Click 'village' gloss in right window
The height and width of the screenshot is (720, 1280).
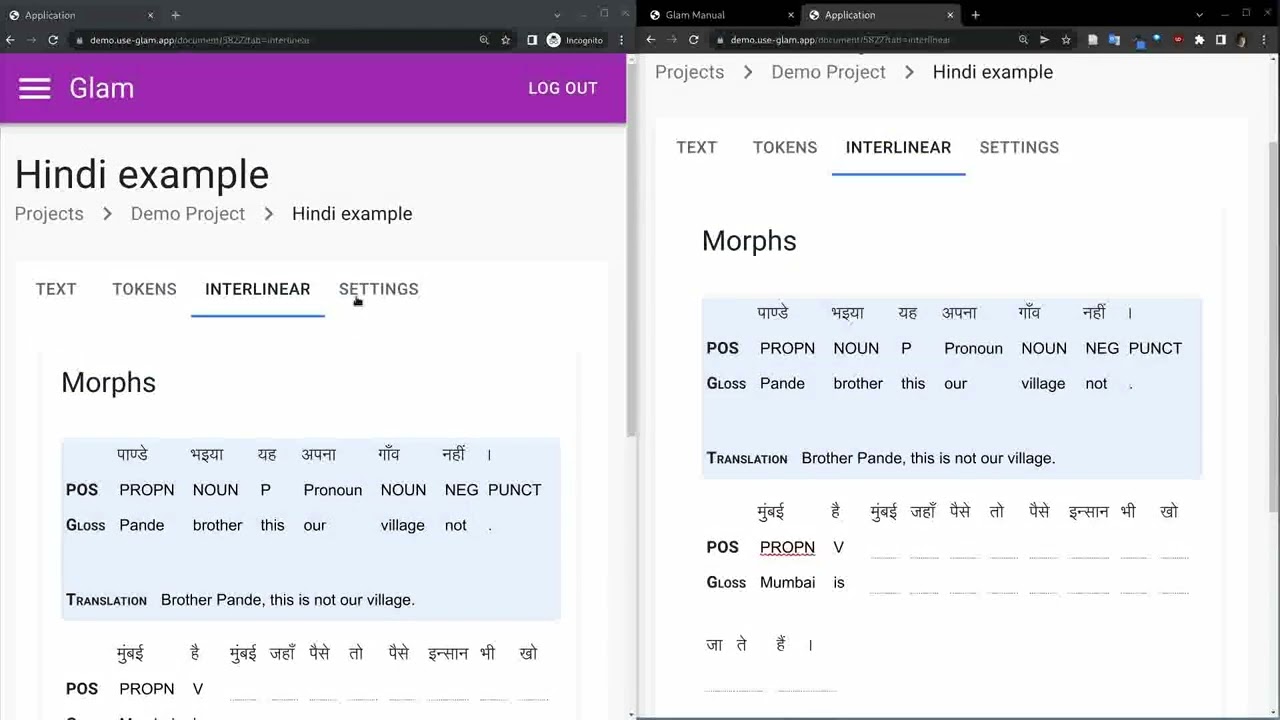tap(1043, 383)
